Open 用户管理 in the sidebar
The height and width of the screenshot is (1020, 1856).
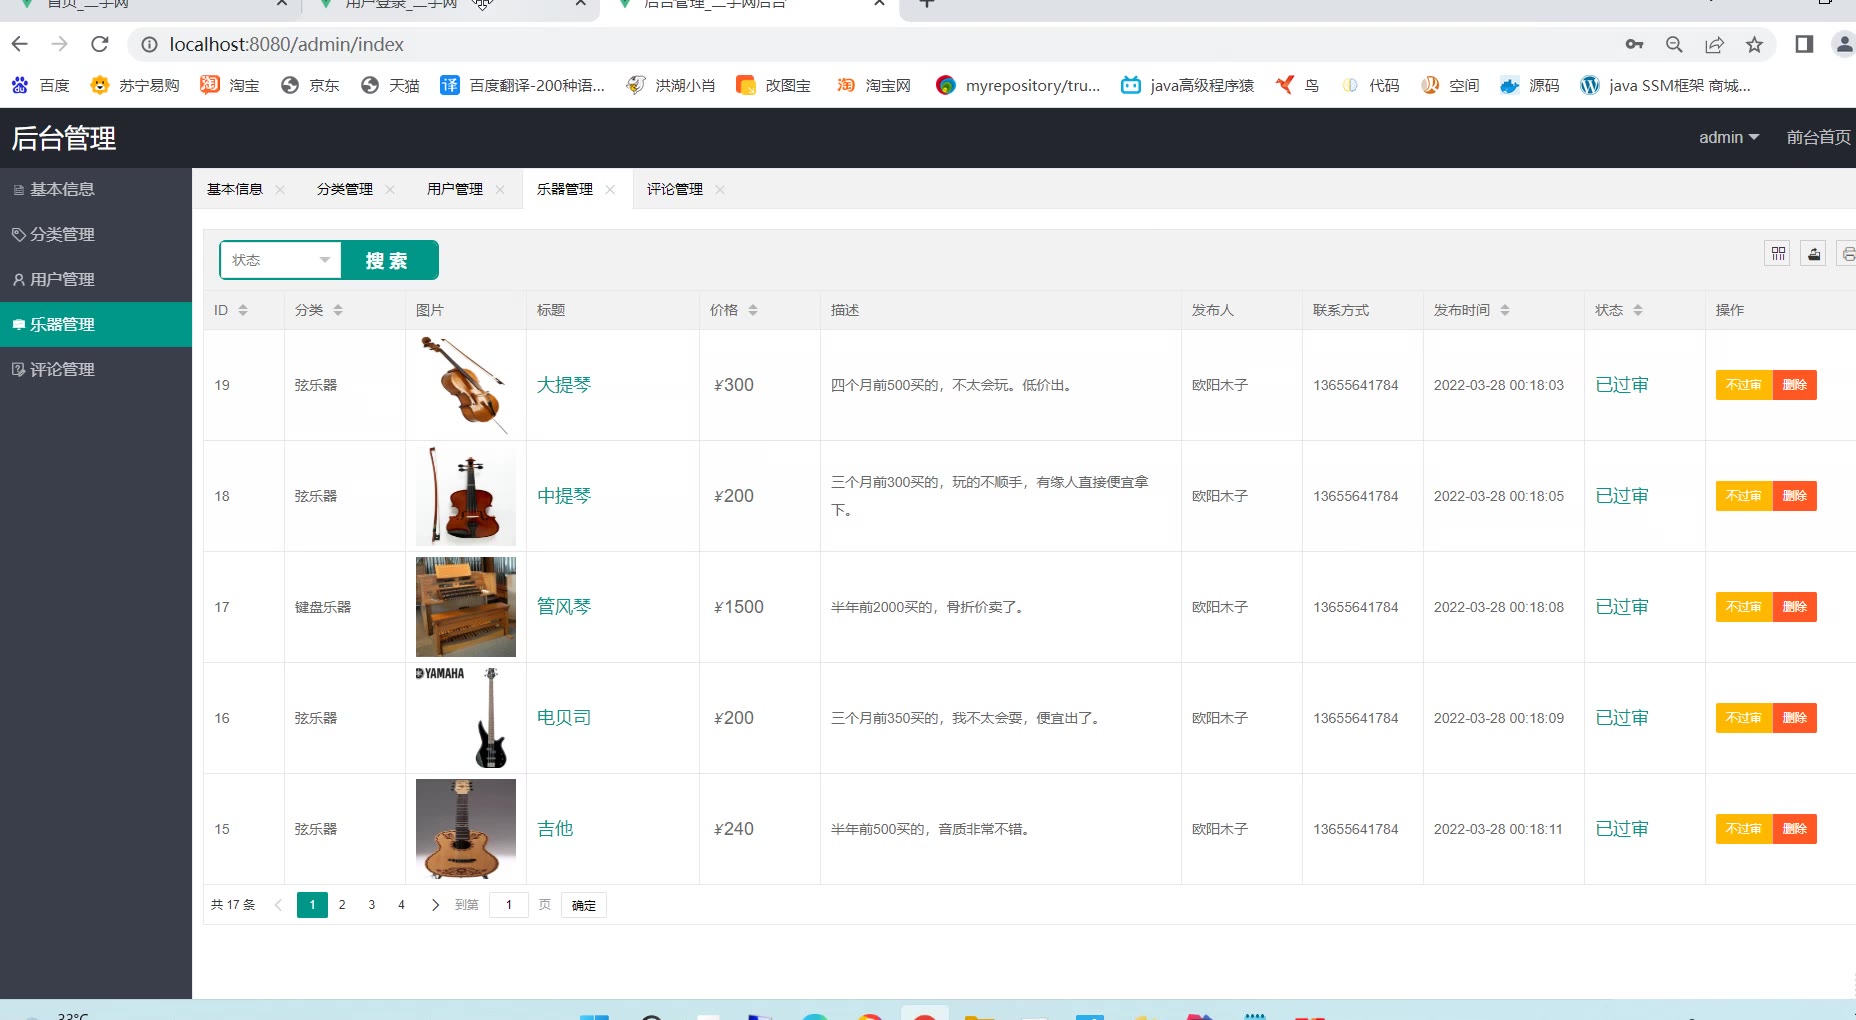coord(96,279)
